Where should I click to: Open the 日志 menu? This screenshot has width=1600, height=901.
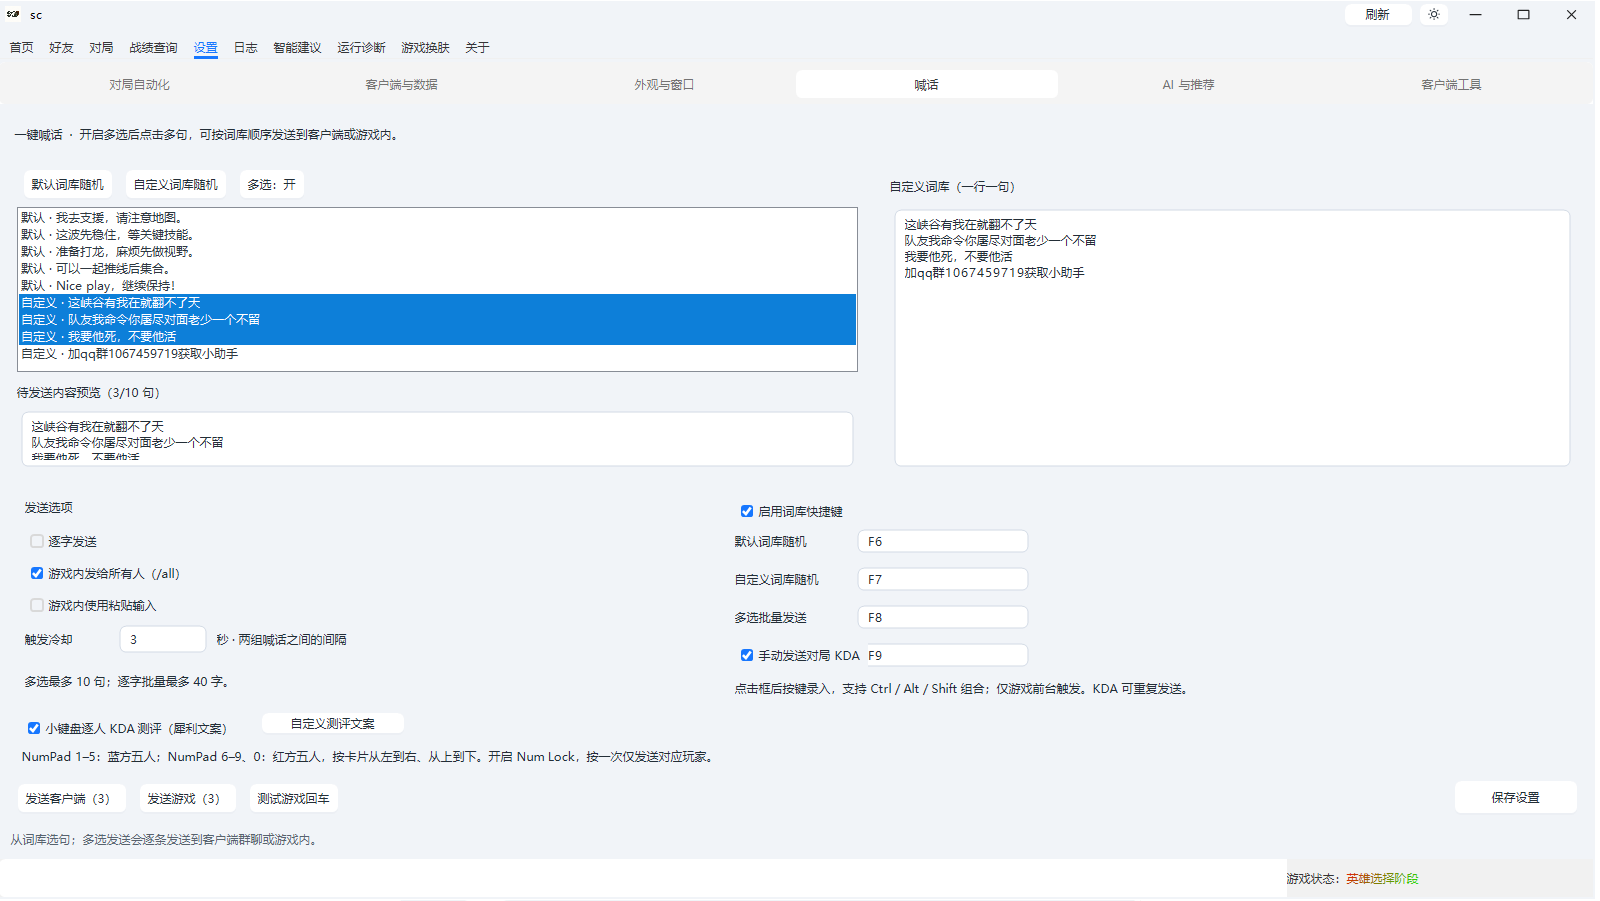pyautogui.click(x=245, y=47)
